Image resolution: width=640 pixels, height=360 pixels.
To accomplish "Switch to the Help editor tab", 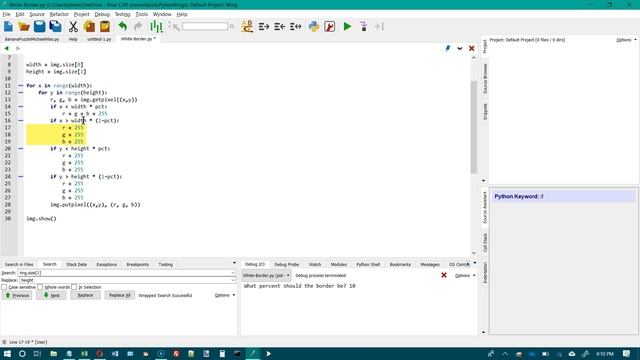I will pos(73,39).
